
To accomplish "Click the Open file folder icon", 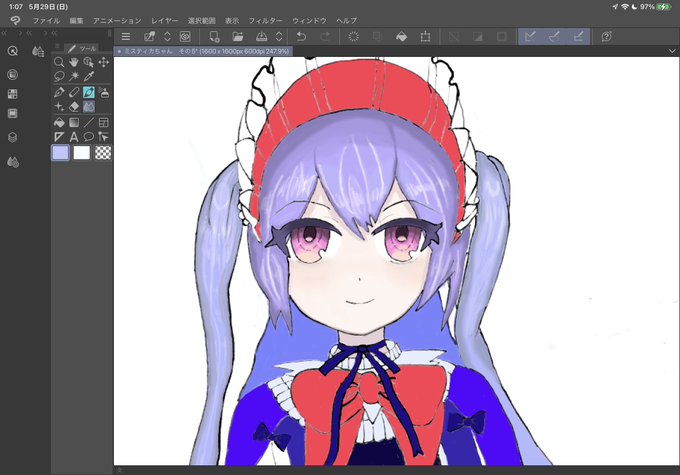I will coord(237,37).
